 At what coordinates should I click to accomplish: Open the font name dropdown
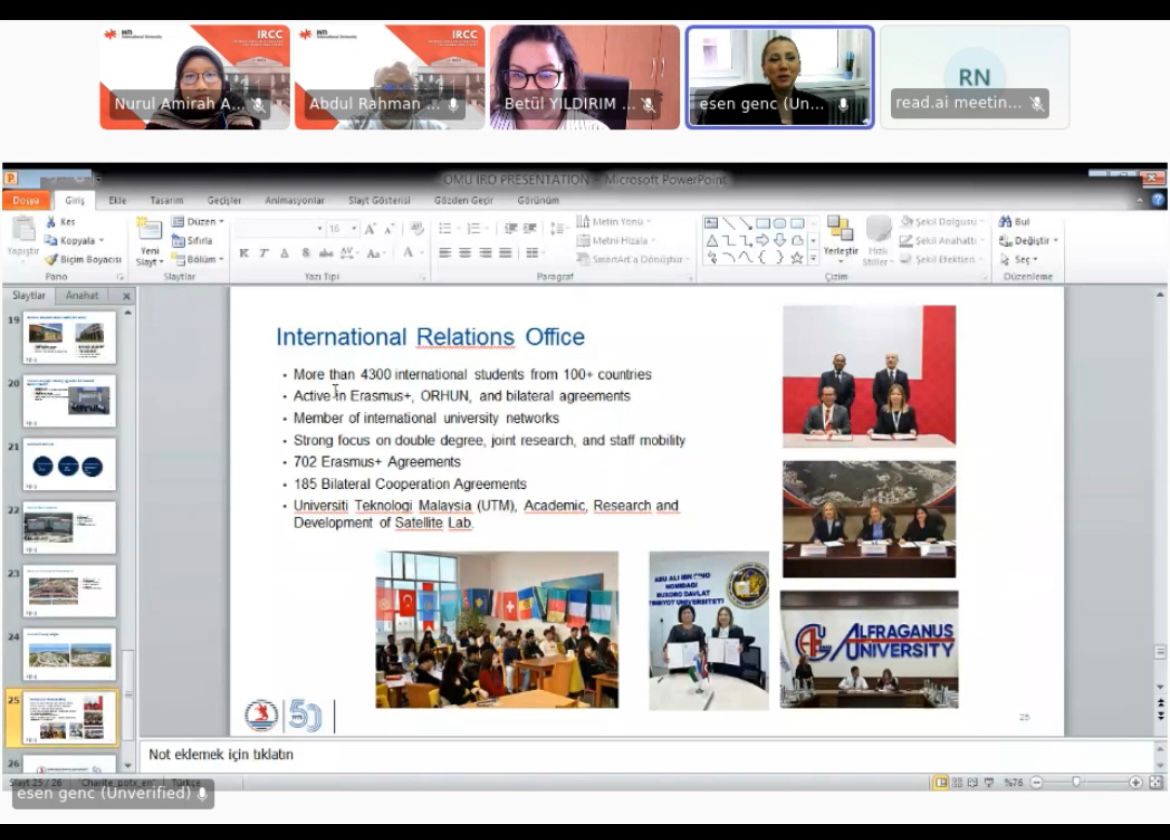click(320, 229)
